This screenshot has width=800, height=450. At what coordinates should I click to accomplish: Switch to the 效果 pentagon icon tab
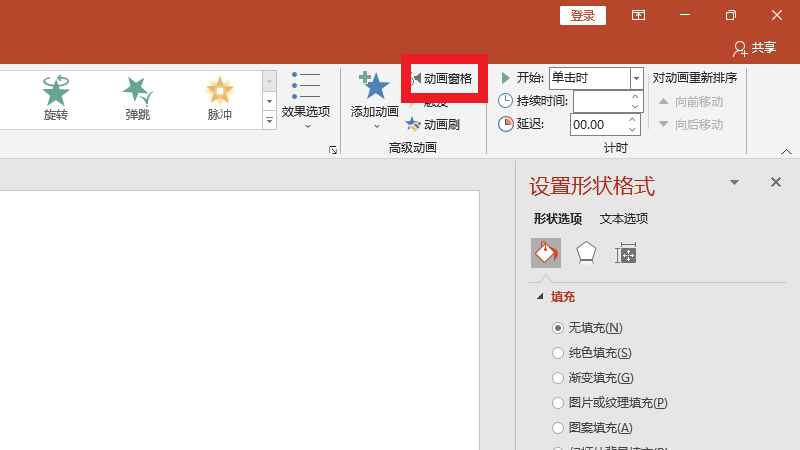point(586,253)
